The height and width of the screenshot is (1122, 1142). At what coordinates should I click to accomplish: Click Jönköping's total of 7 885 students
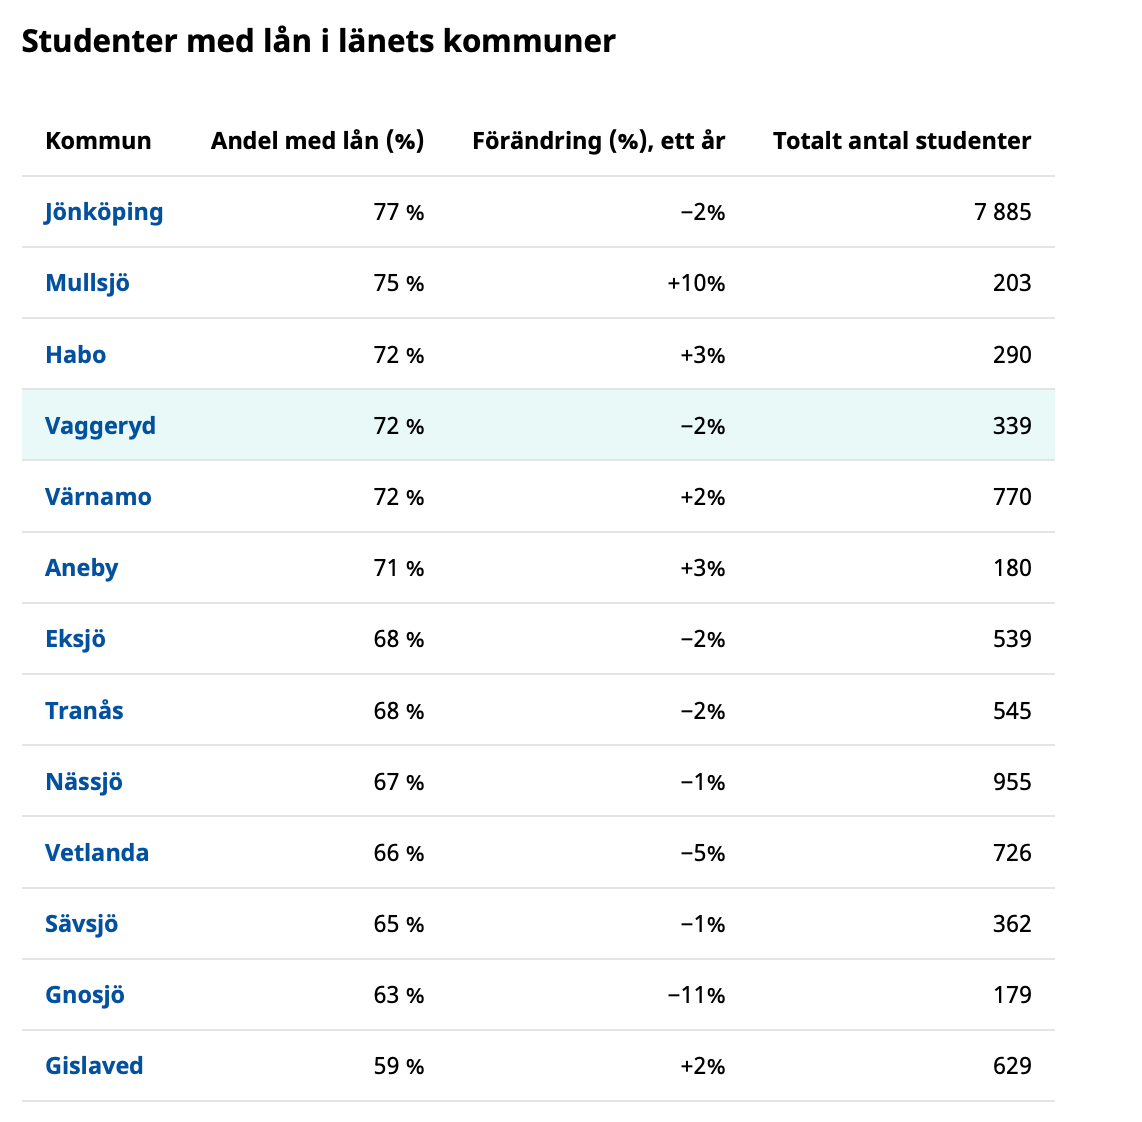pos(1003,213)
